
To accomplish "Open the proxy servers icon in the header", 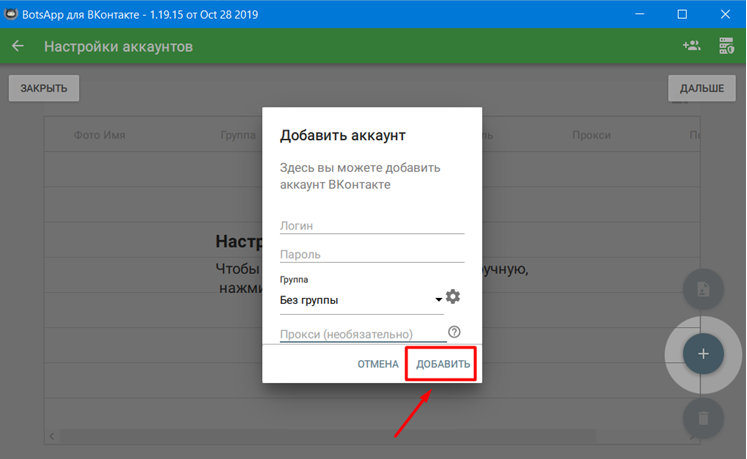I will click(726, 46).
